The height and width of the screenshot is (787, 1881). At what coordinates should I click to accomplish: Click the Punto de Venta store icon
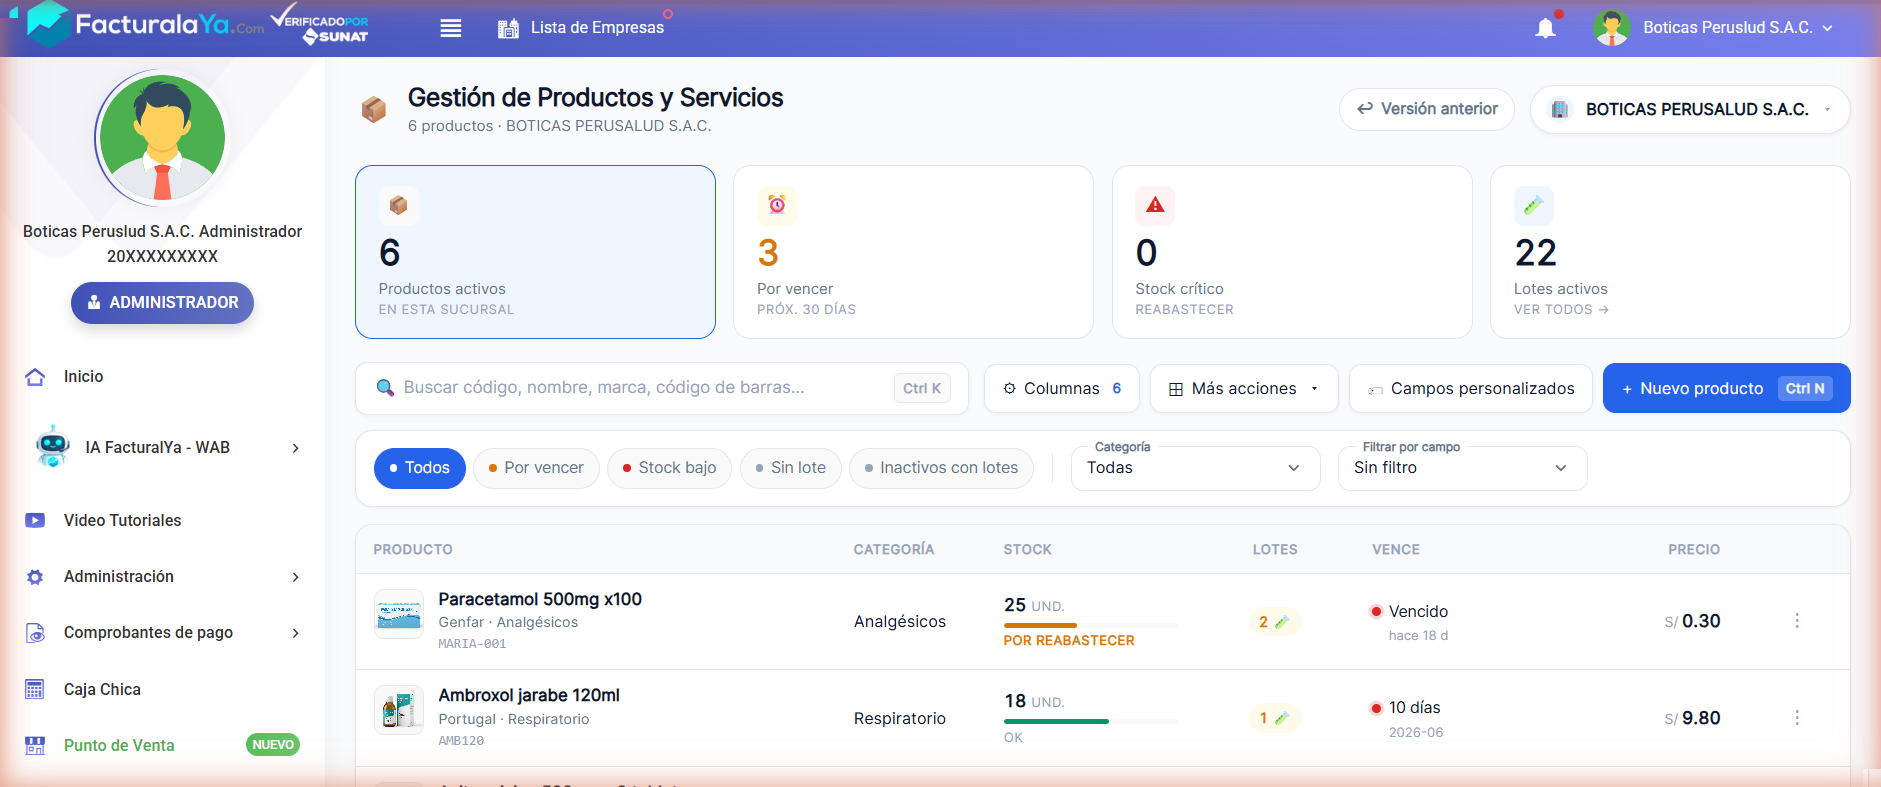click(x=35, y=745)
